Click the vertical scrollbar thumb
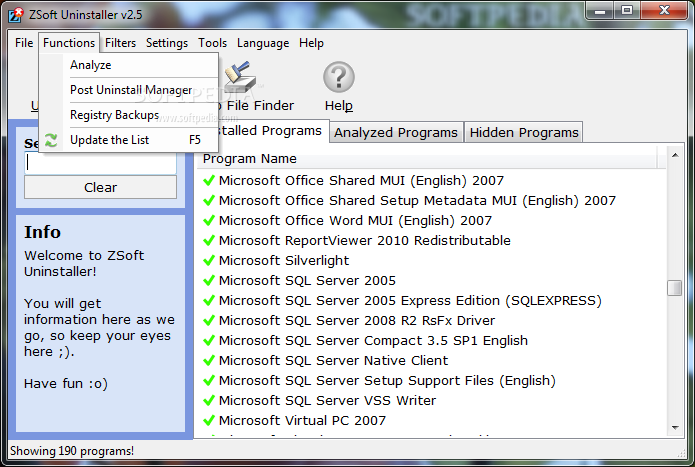This screenshot has width=695, height=467. point(675,288)
